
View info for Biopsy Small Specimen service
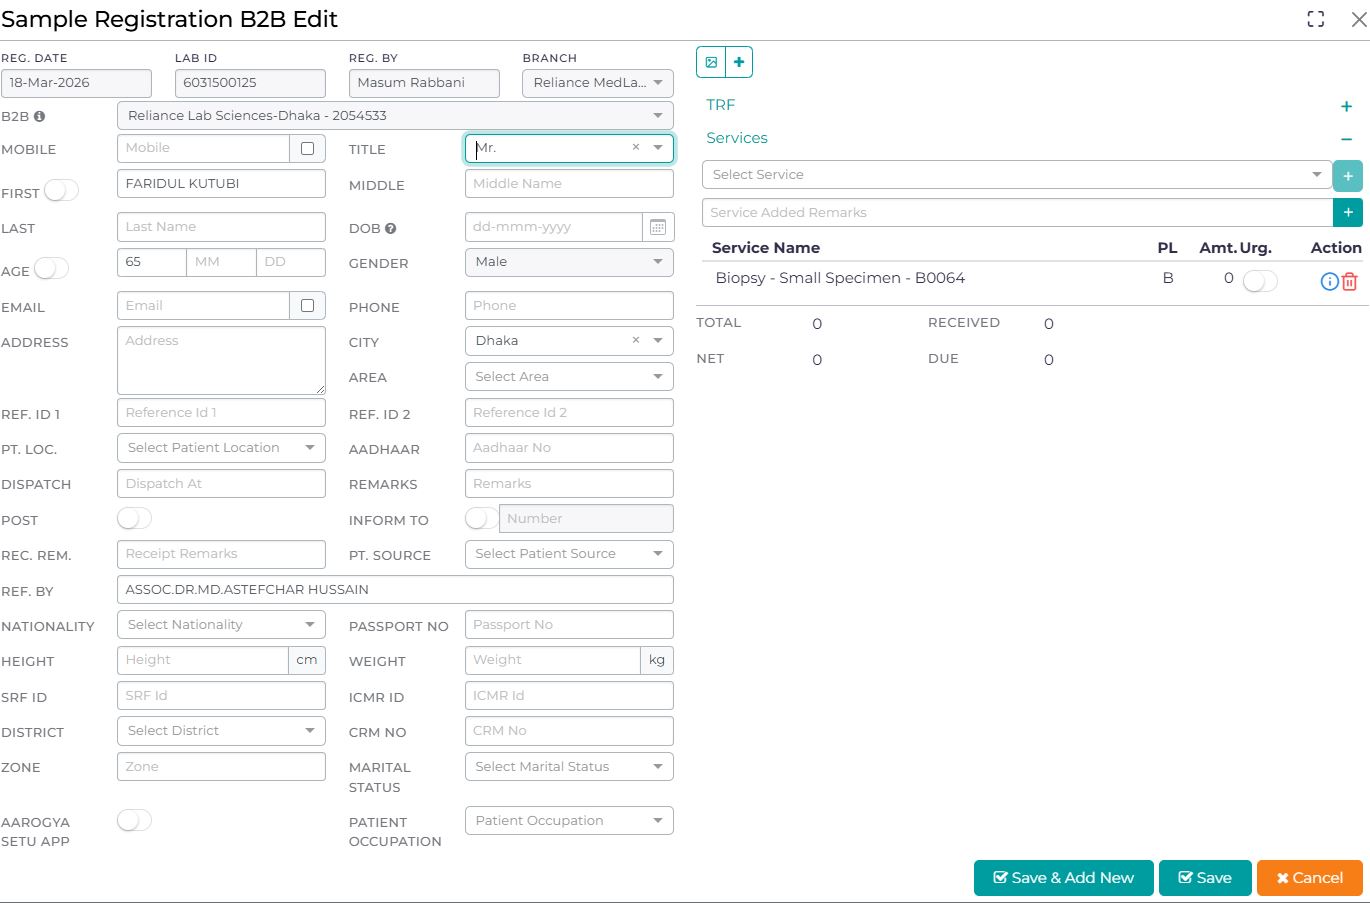coord(1329,282)
